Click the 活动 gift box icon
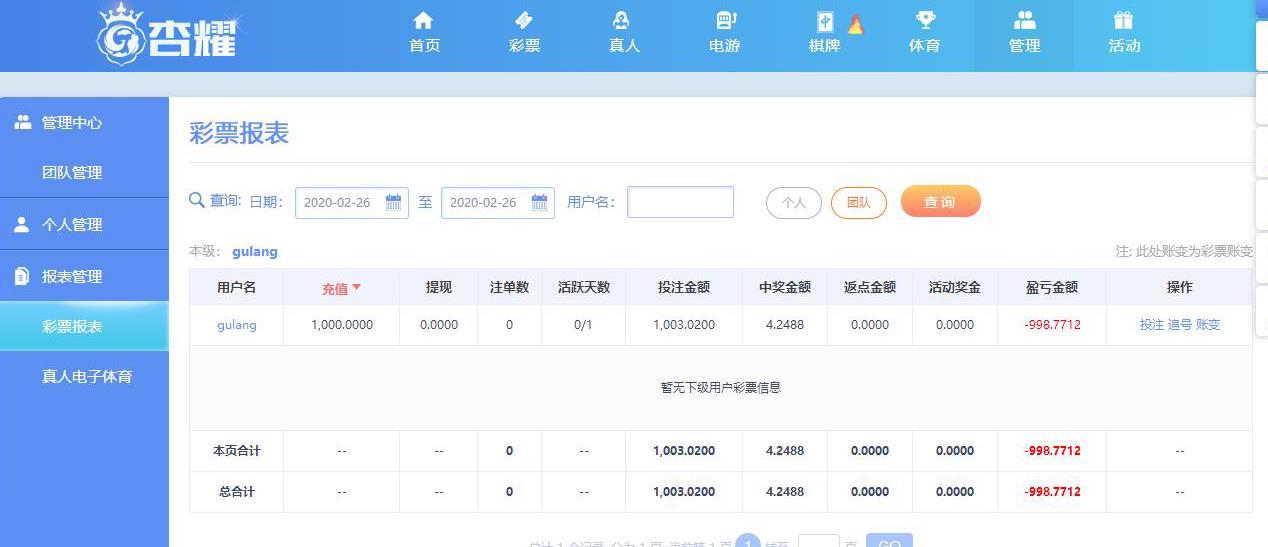The height and width of the screenshot is (547, 1268). tap(1123, 20)
